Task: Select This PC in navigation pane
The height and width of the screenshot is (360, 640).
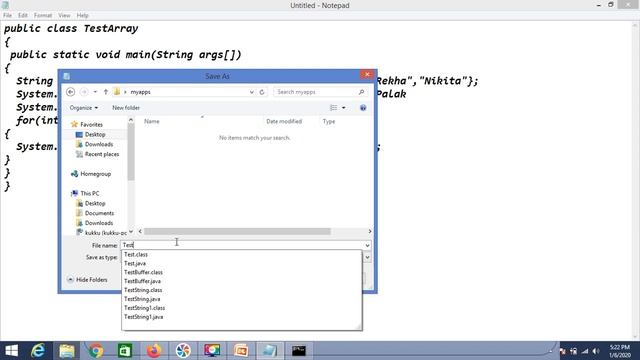Action: (x=89, y=193)
